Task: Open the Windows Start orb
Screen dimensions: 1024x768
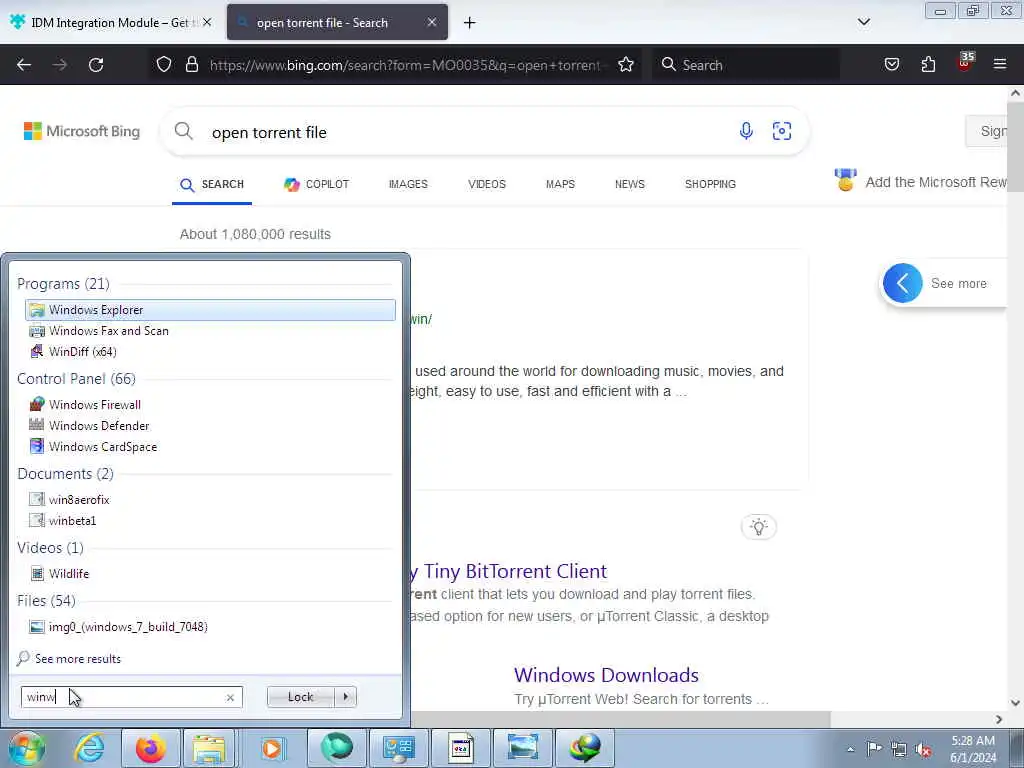Action: tap(26, 748)
